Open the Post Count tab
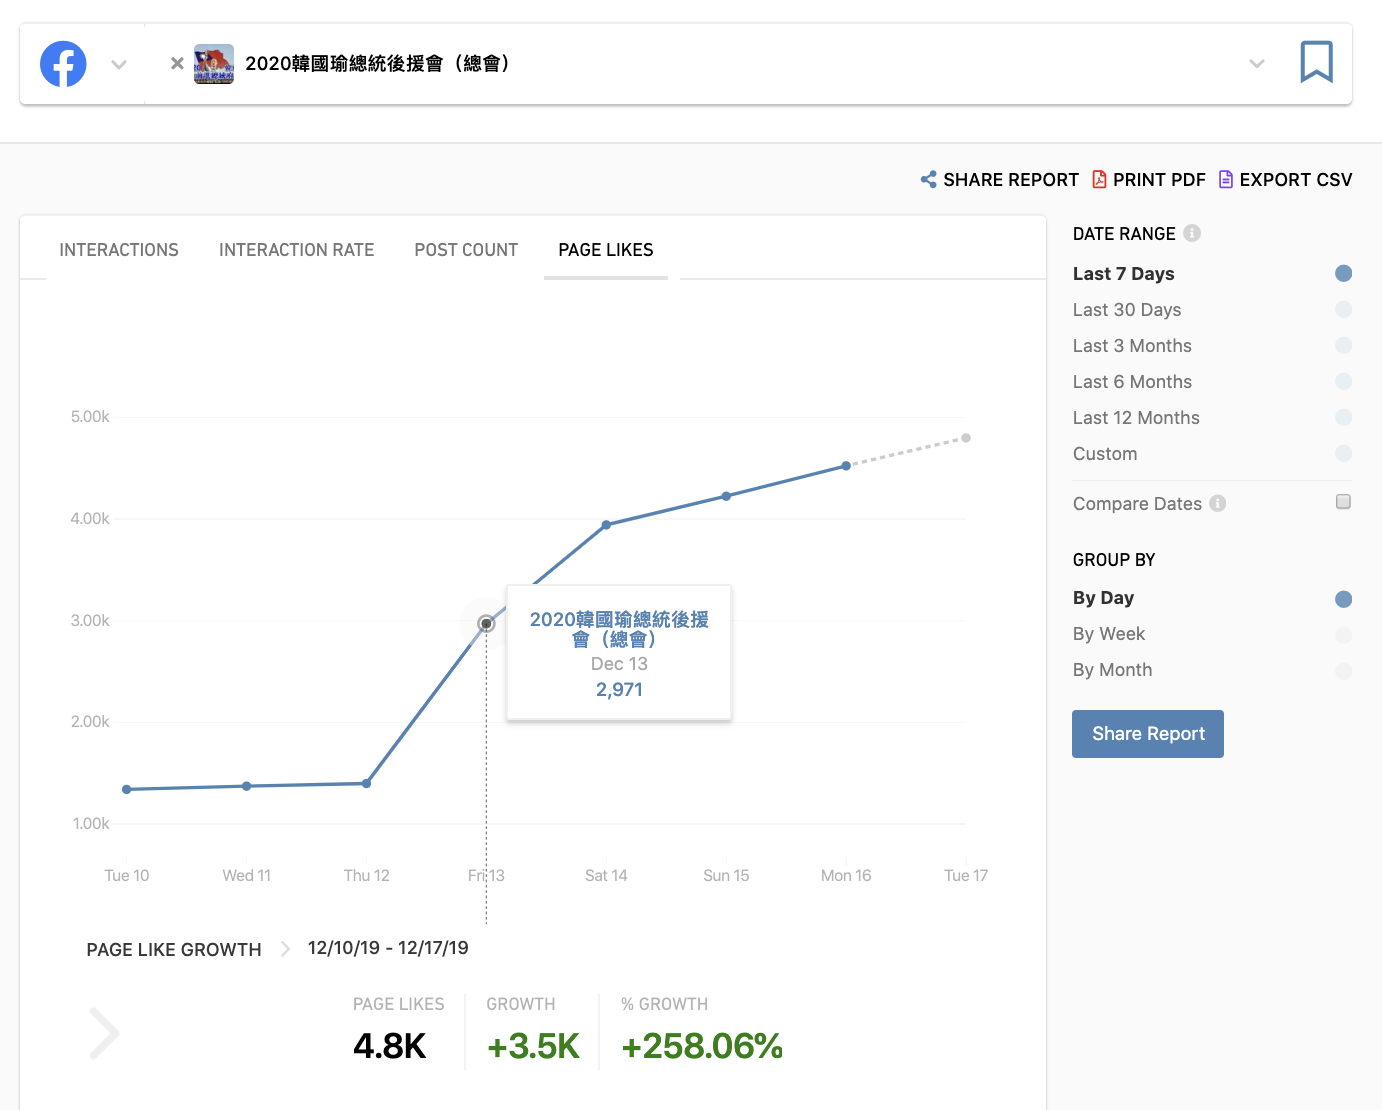This screenshot has width=1382, height=1110. pyautogui.click(x=466, y=250)
